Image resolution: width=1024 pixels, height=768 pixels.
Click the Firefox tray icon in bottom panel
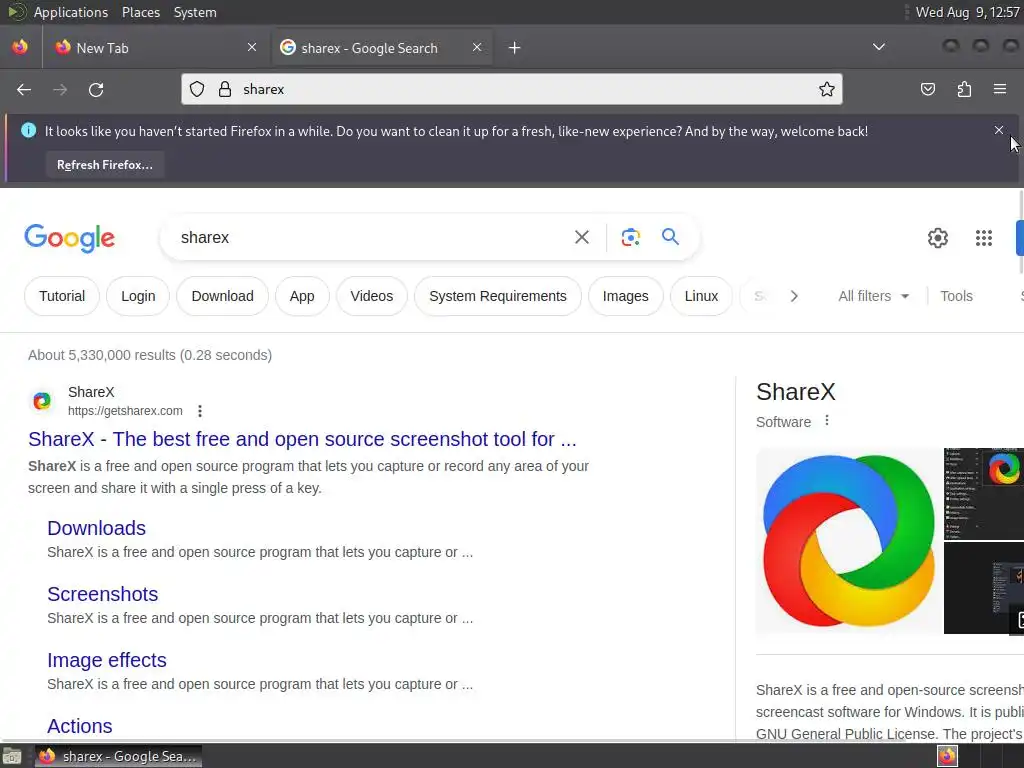coord(947,756)
